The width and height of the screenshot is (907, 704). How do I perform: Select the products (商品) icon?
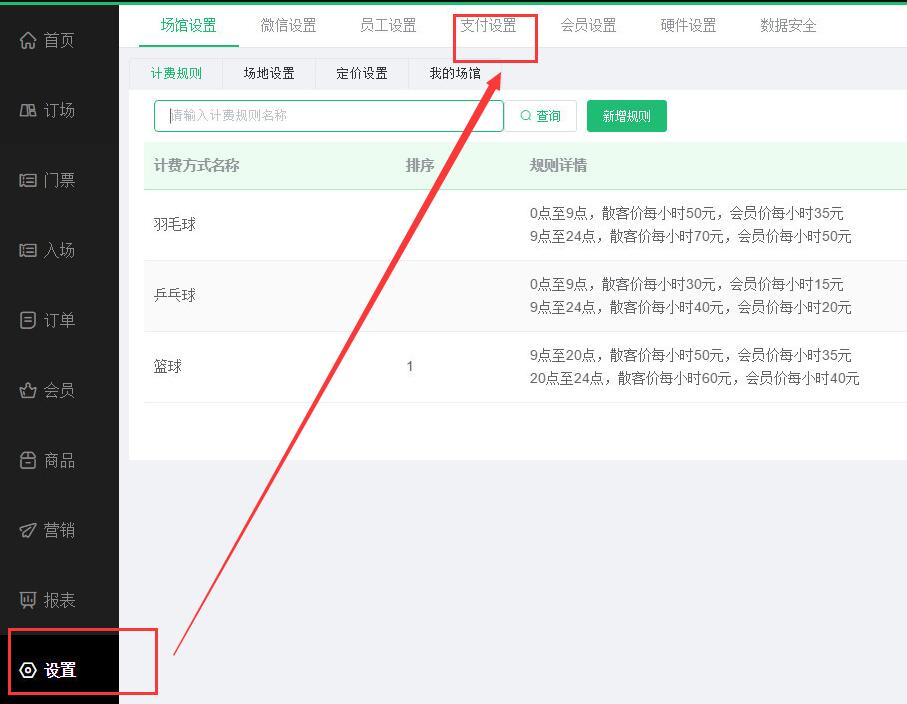pos(28,460)
